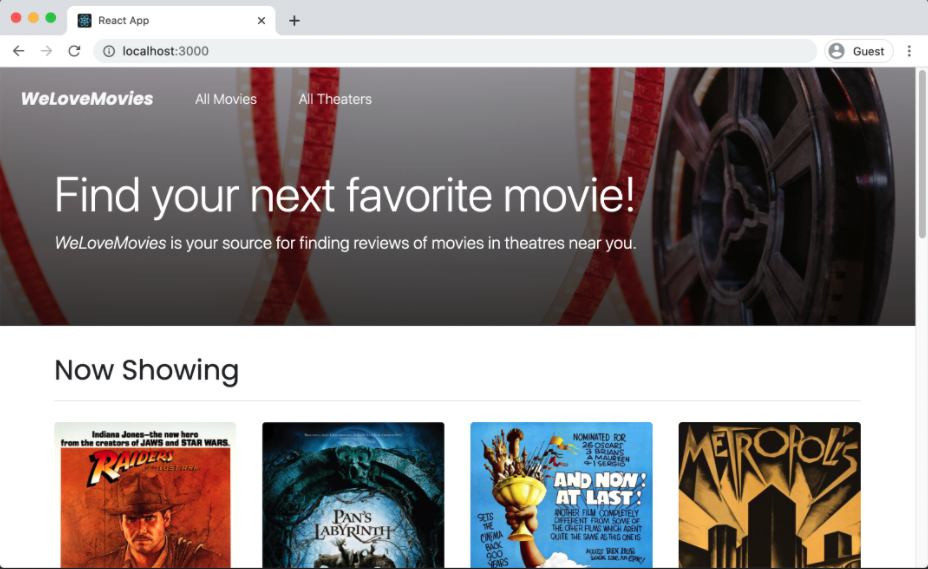Click the 'Find your next favorite movie!' headline
The height and width of the screenshot is (569, 928).
click(344, 195)
